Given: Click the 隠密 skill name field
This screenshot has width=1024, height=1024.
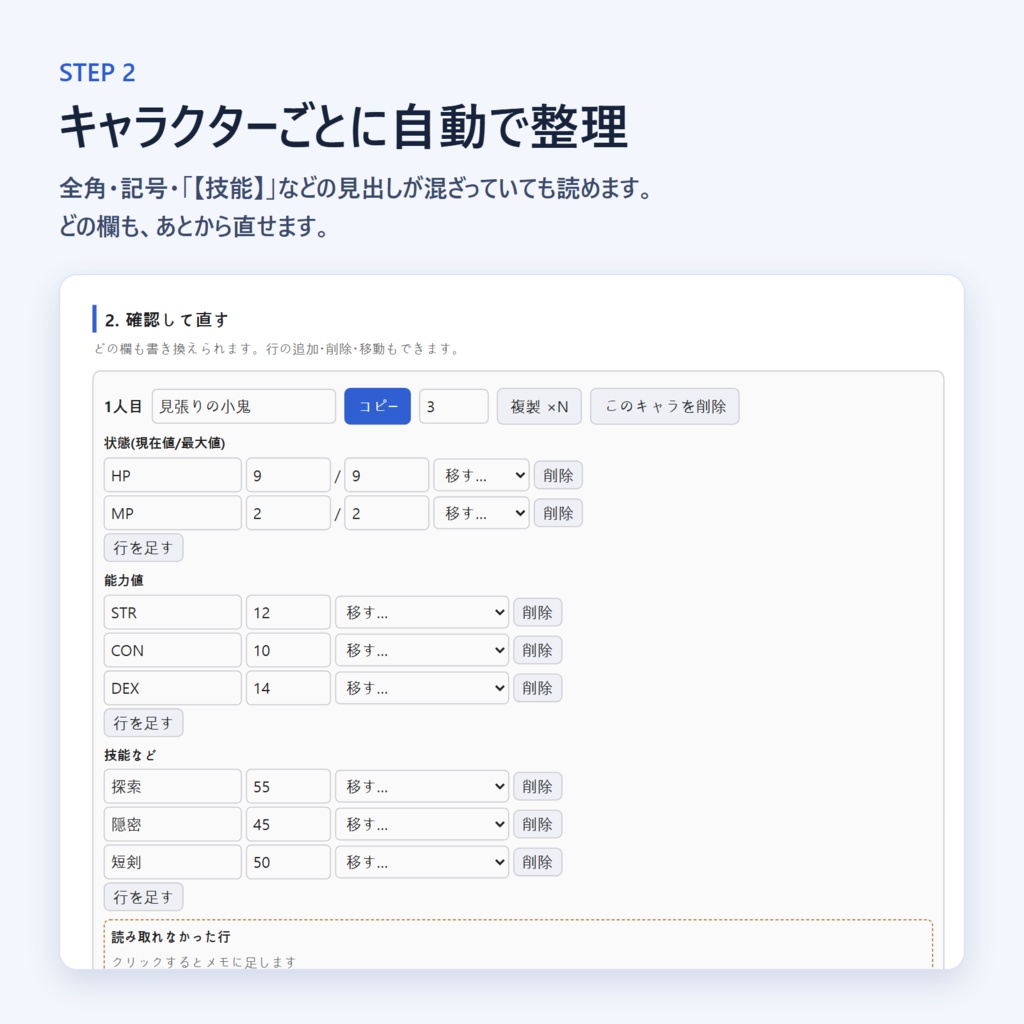Looking at the screenshot, I should (x=172, y=825).
